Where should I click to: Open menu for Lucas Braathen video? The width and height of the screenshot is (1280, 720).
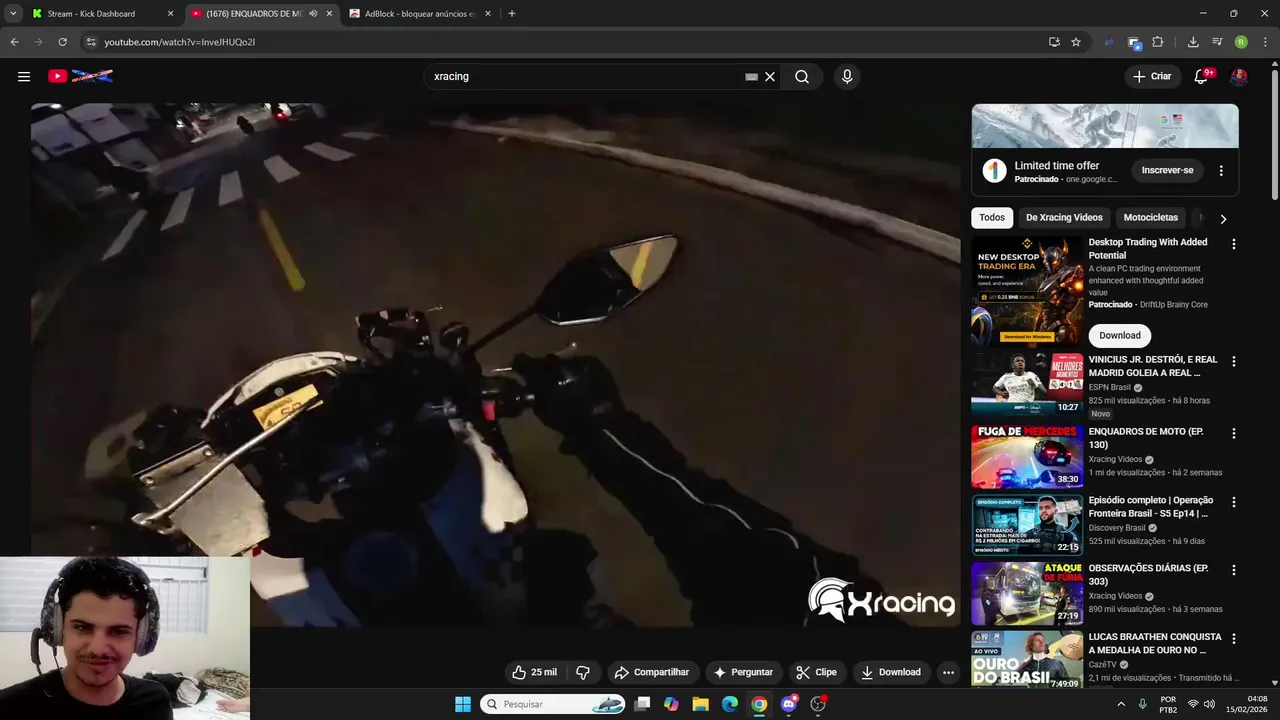pos(1234,638)
